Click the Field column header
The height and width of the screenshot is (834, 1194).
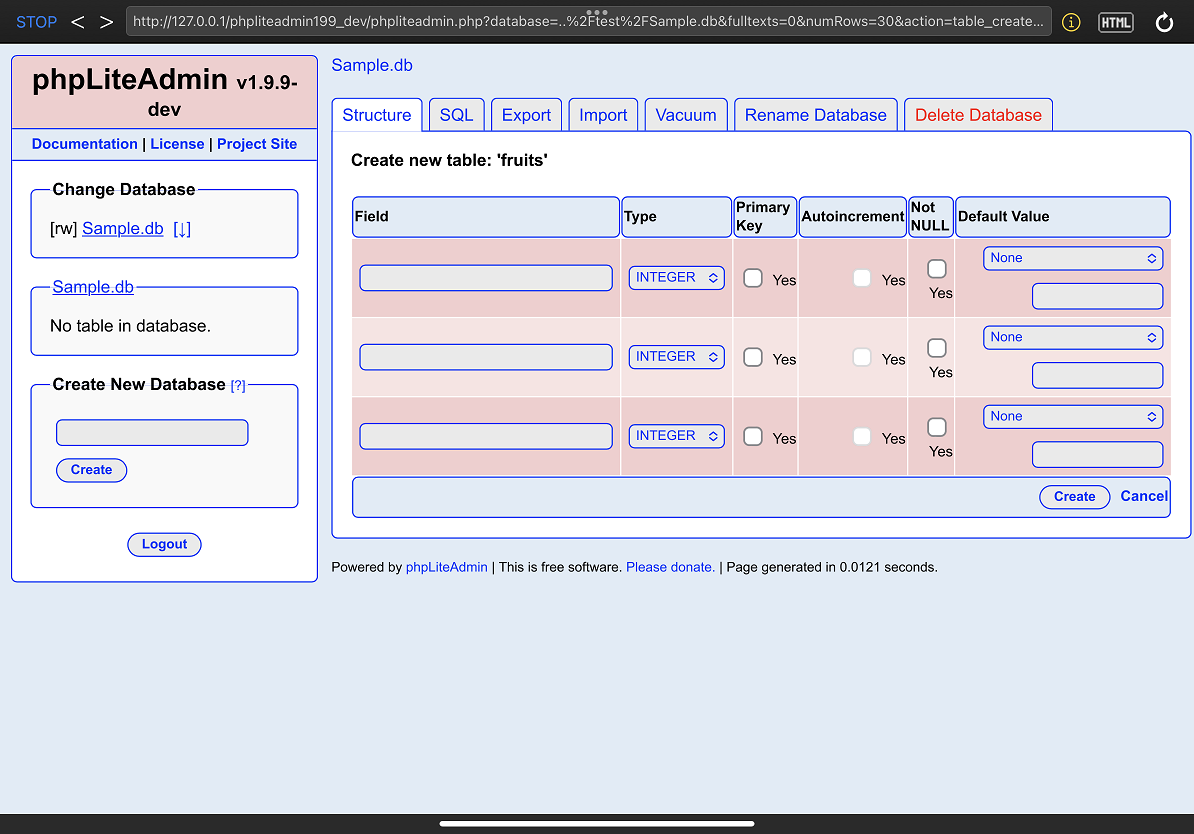coord(486,217)
